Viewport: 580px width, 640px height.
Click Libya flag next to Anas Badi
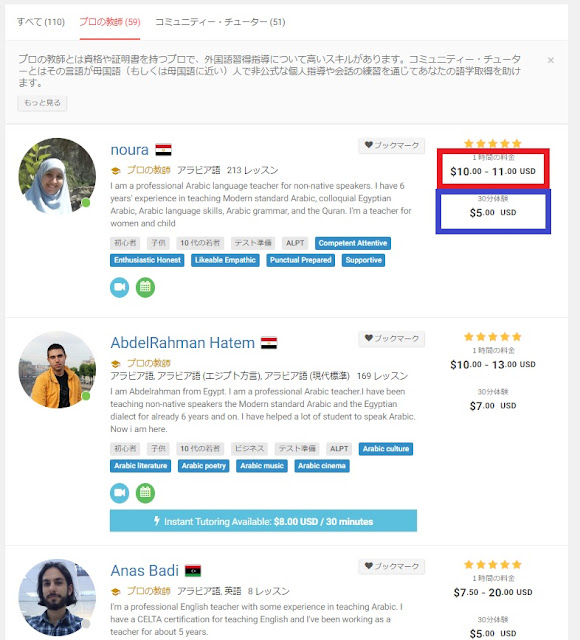[193, 571]
